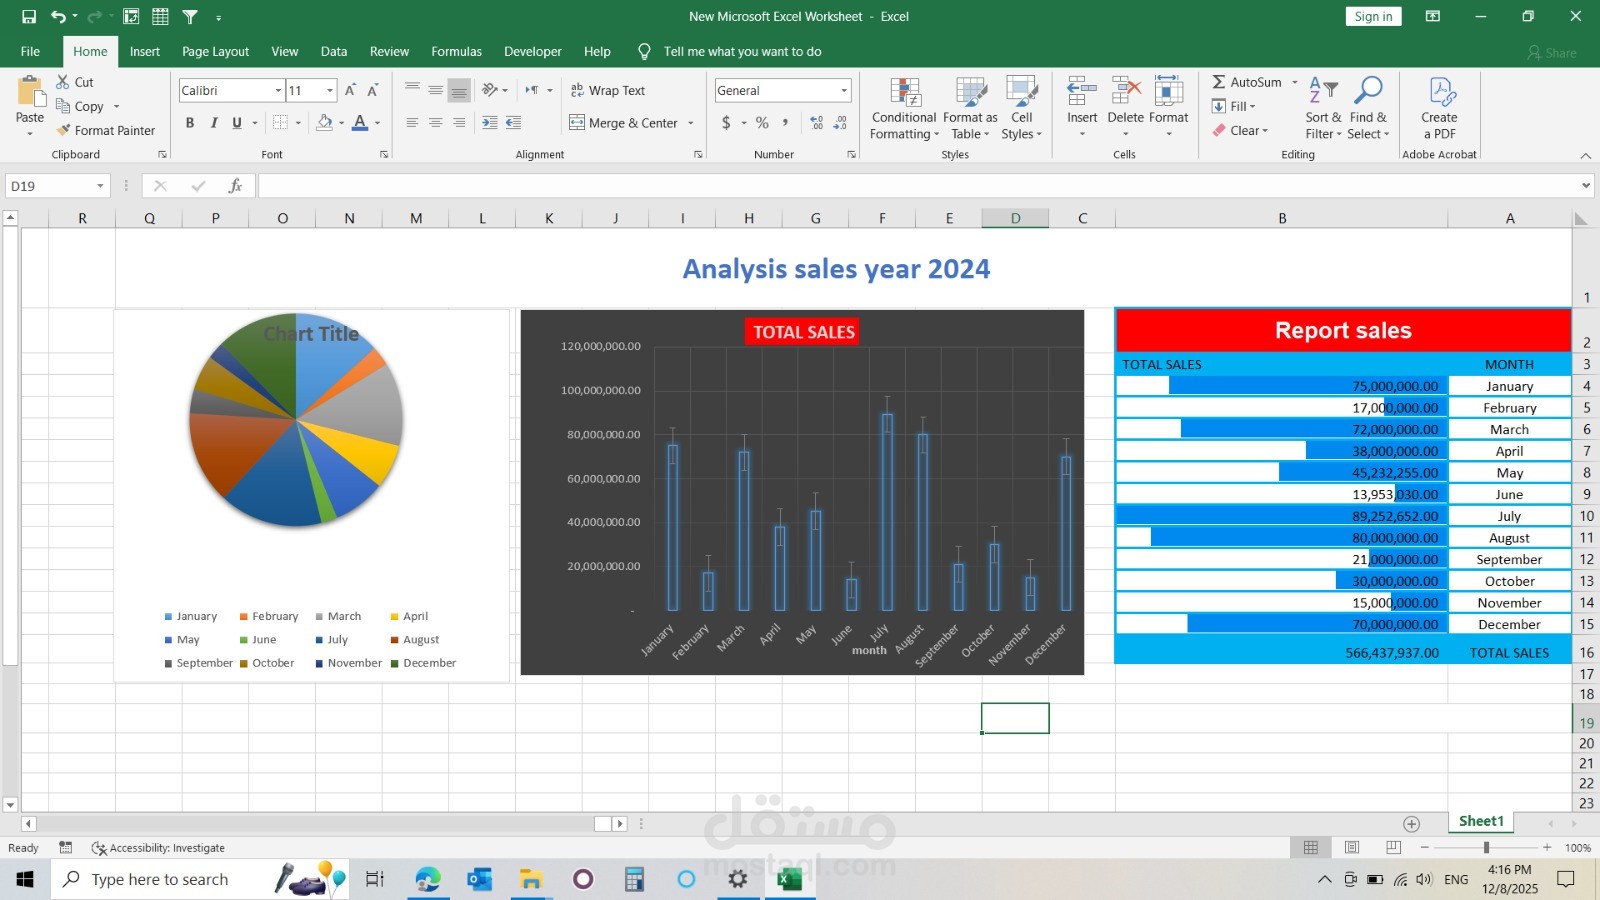Viewport: 1600px width, 900px height.
Task: Activate the Format Painter brush
Action: pyautogui.click(x=64, y=130)
